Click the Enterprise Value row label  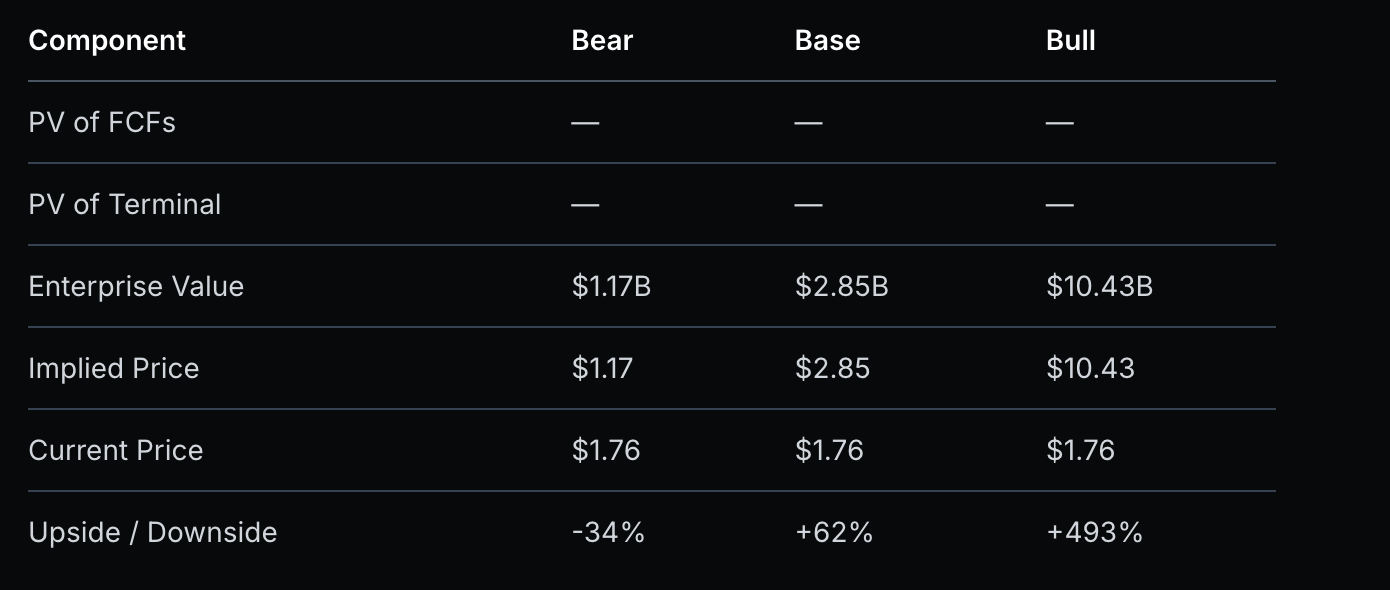[136, 287]
